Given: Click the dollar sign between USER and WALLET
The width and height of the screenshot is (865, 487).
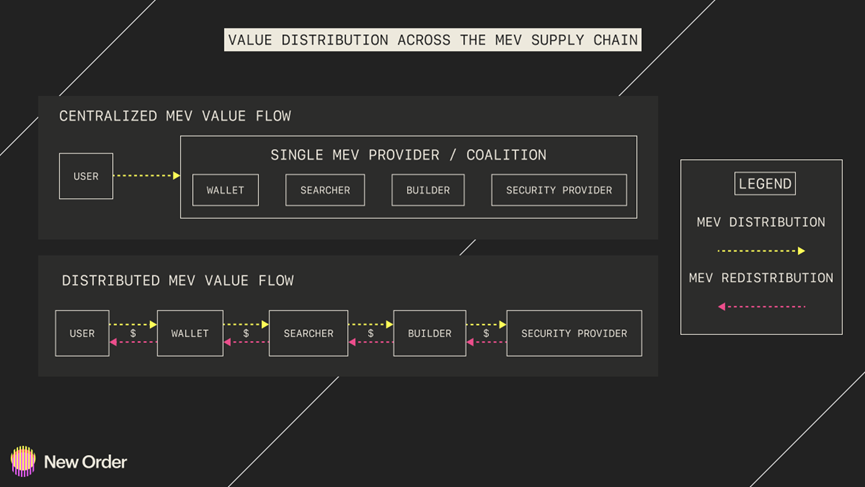Looking at the screenshot, I should pos(133,333).
